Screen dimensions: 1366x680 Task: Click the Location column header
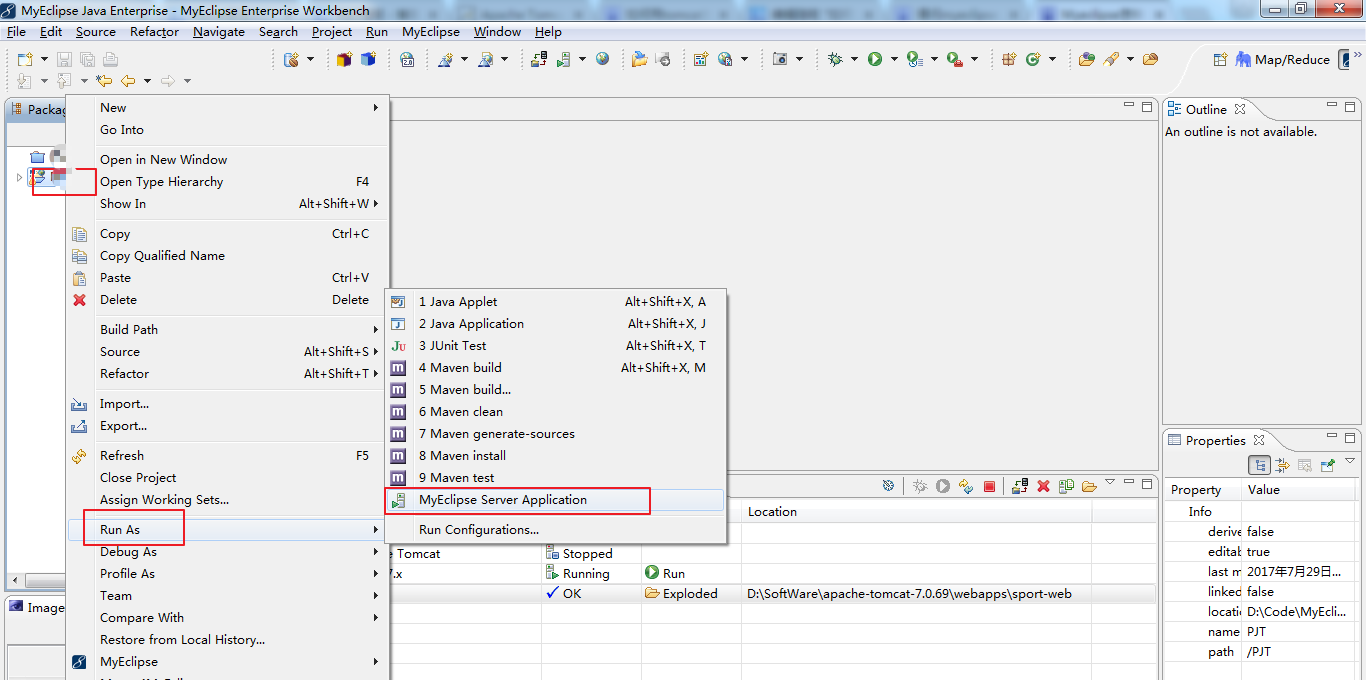click(x=917, y=512)
